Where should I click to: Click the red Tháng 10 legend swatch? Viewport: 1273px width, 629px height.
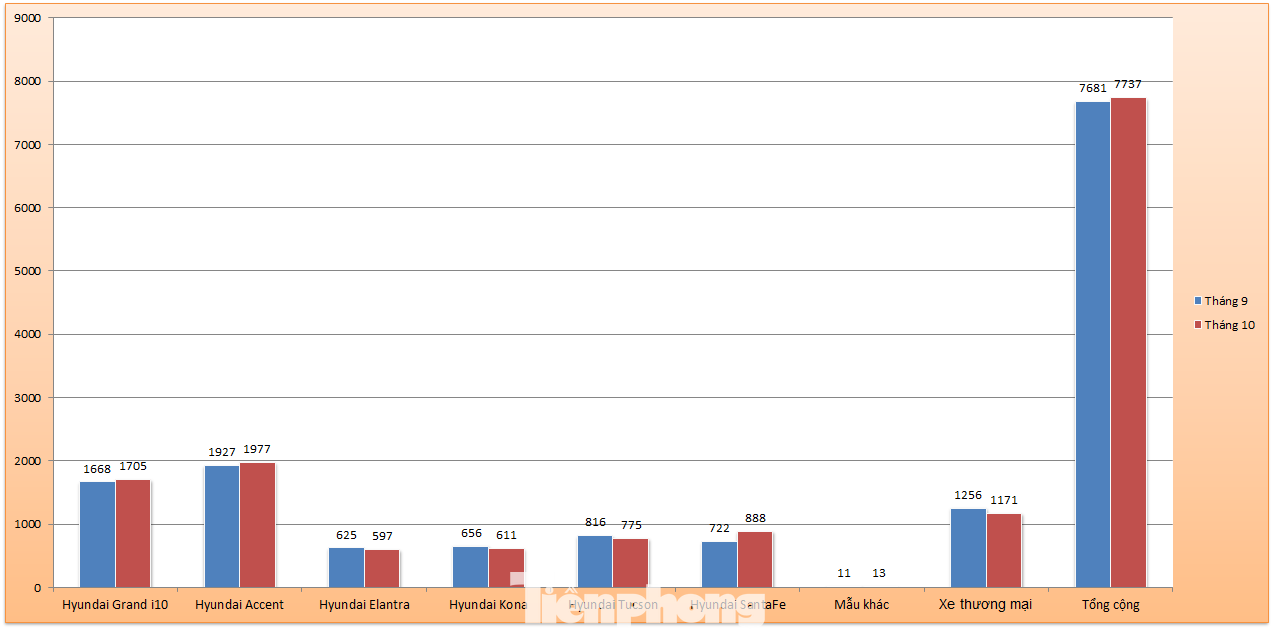(x=1197, y=325)
